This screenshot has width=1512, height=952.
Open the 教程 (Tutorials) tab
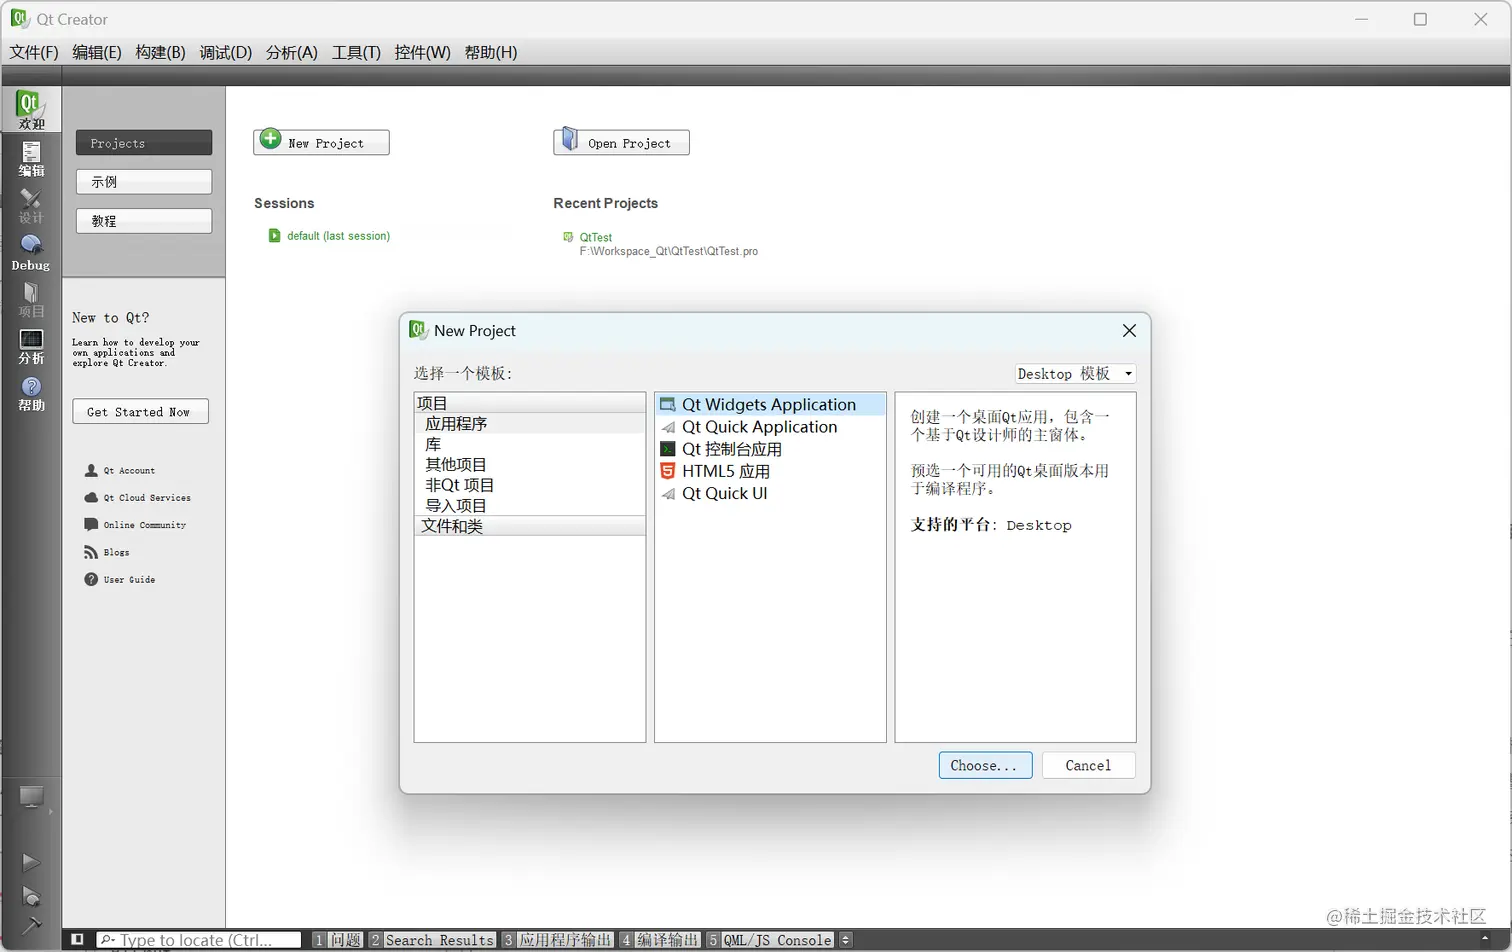[144, 221]
